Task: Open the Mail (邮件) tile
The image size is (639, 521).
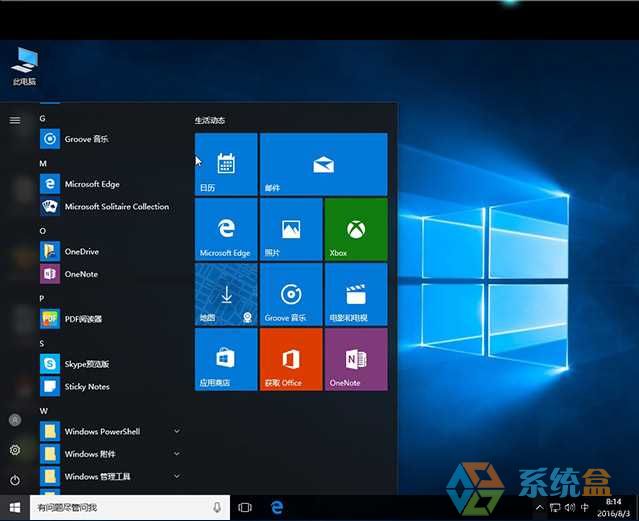Action: pyautogui.click(x=322, y=163)
